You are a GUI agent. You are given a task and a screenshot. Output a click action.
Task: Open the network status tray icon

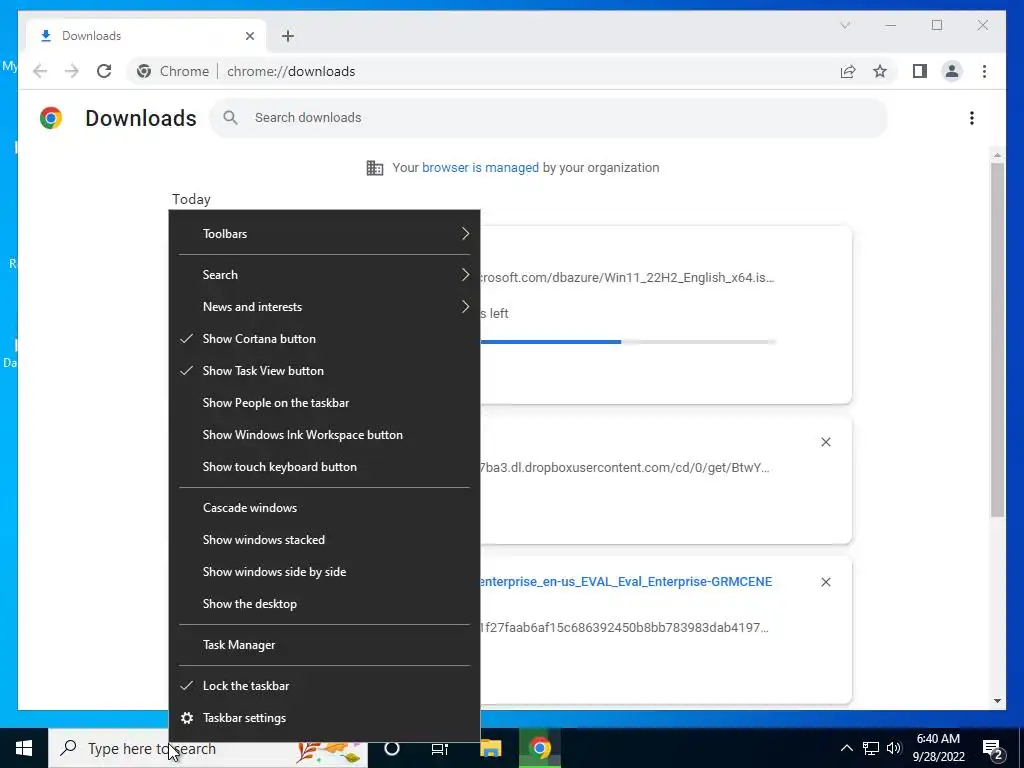click(x=871, y=748)
